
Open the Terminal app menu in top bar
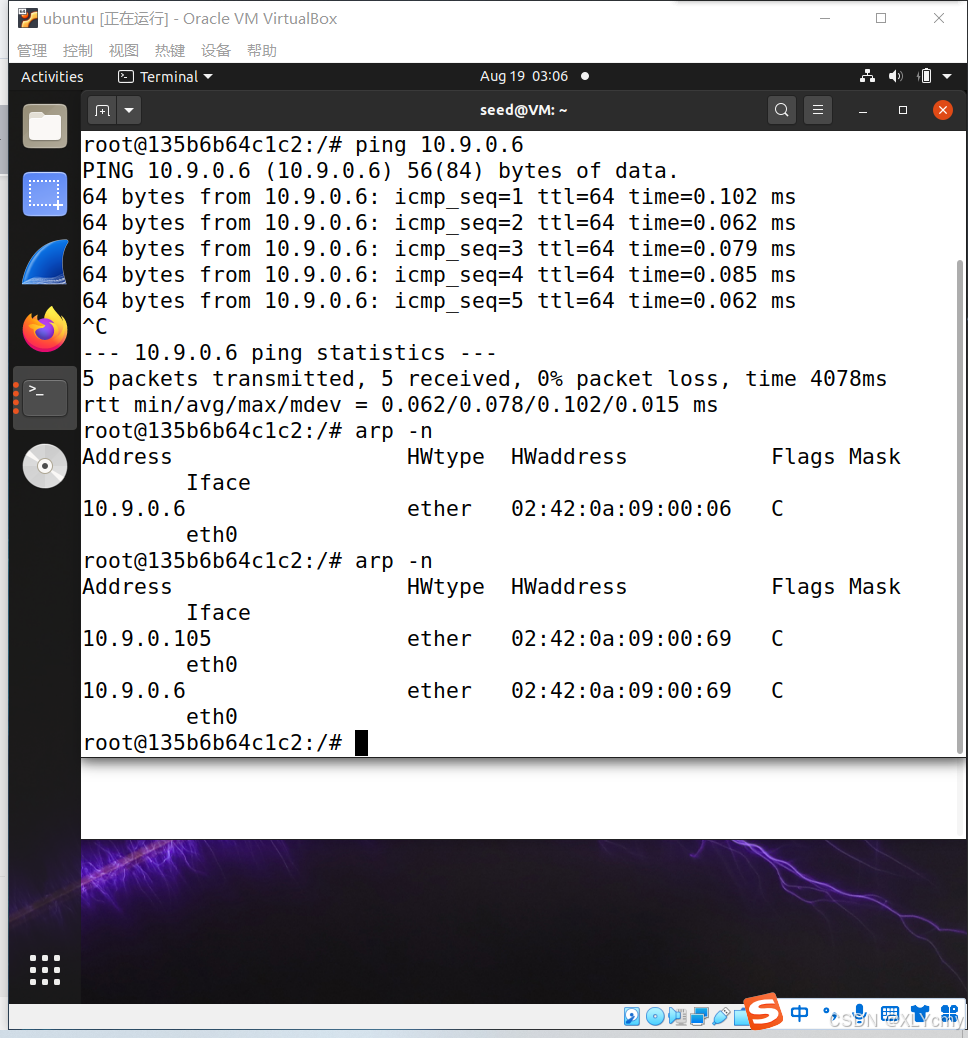pyautogui.click(x=166, y=77)
